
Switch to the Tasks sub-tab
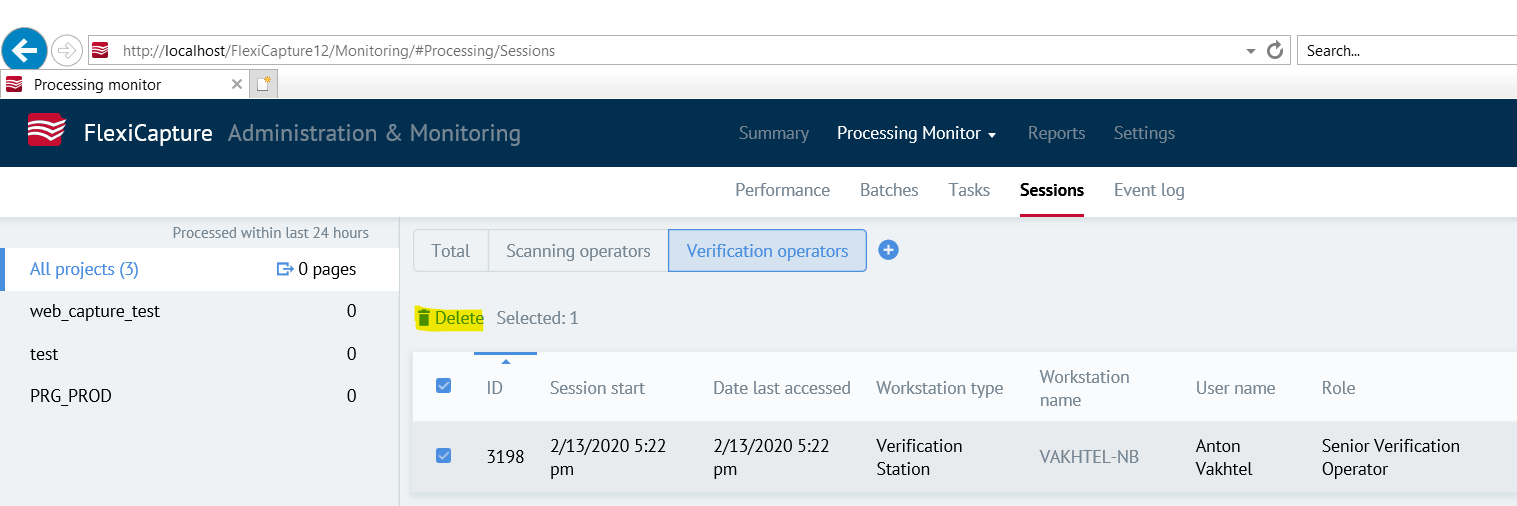[969, 190]
